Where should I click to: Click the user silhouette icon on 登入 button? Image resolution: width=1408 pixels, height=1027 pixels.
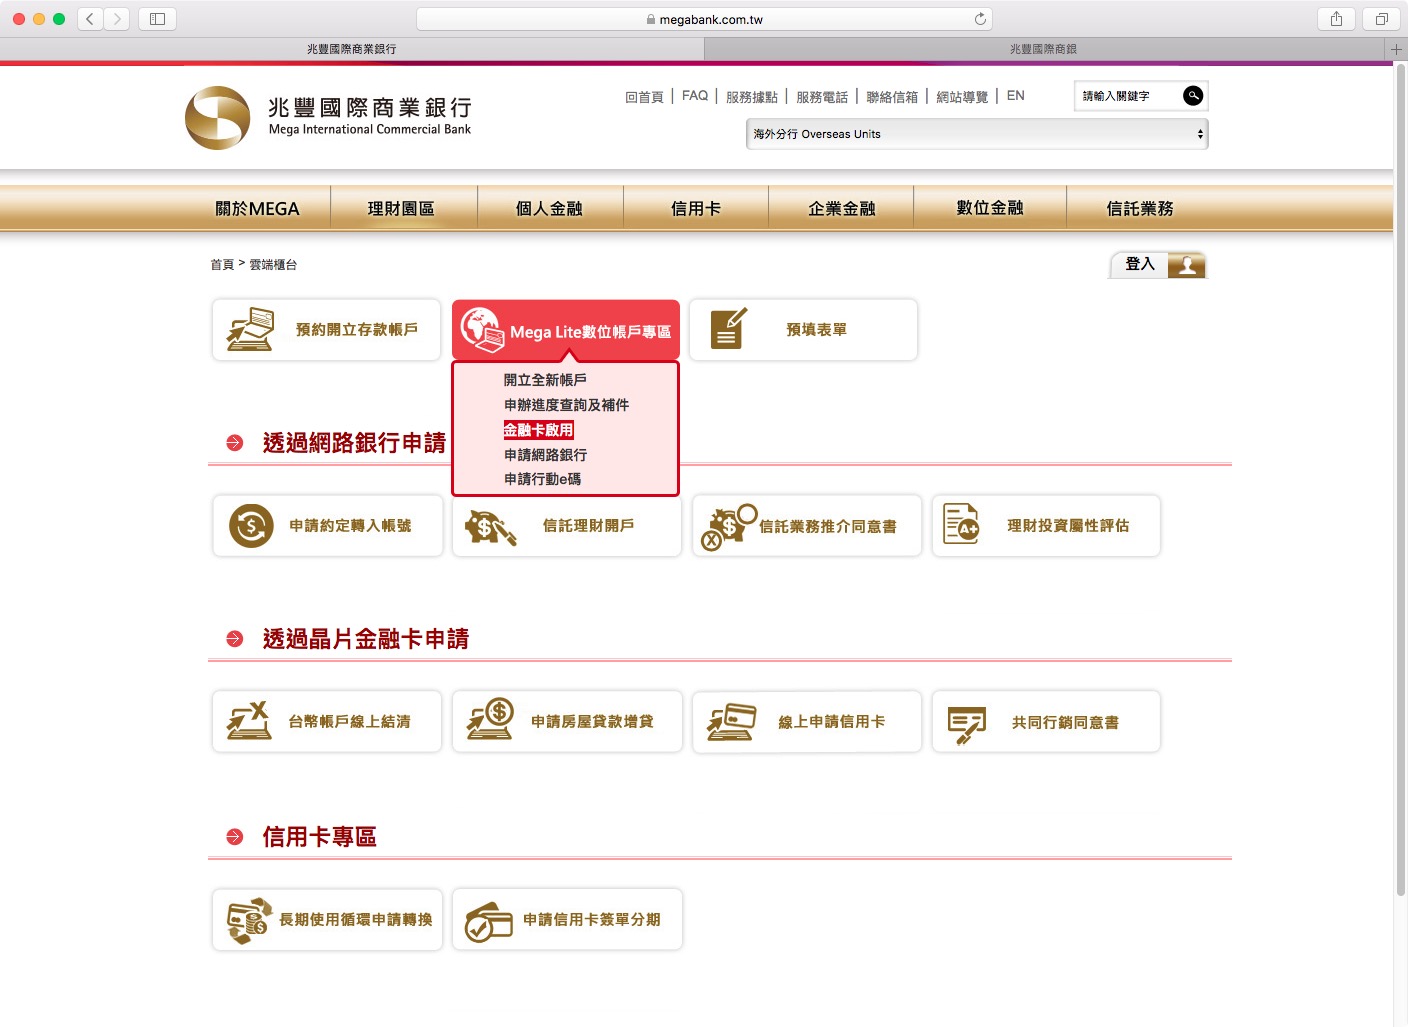pyautogui.click(x=1187, y=265)
